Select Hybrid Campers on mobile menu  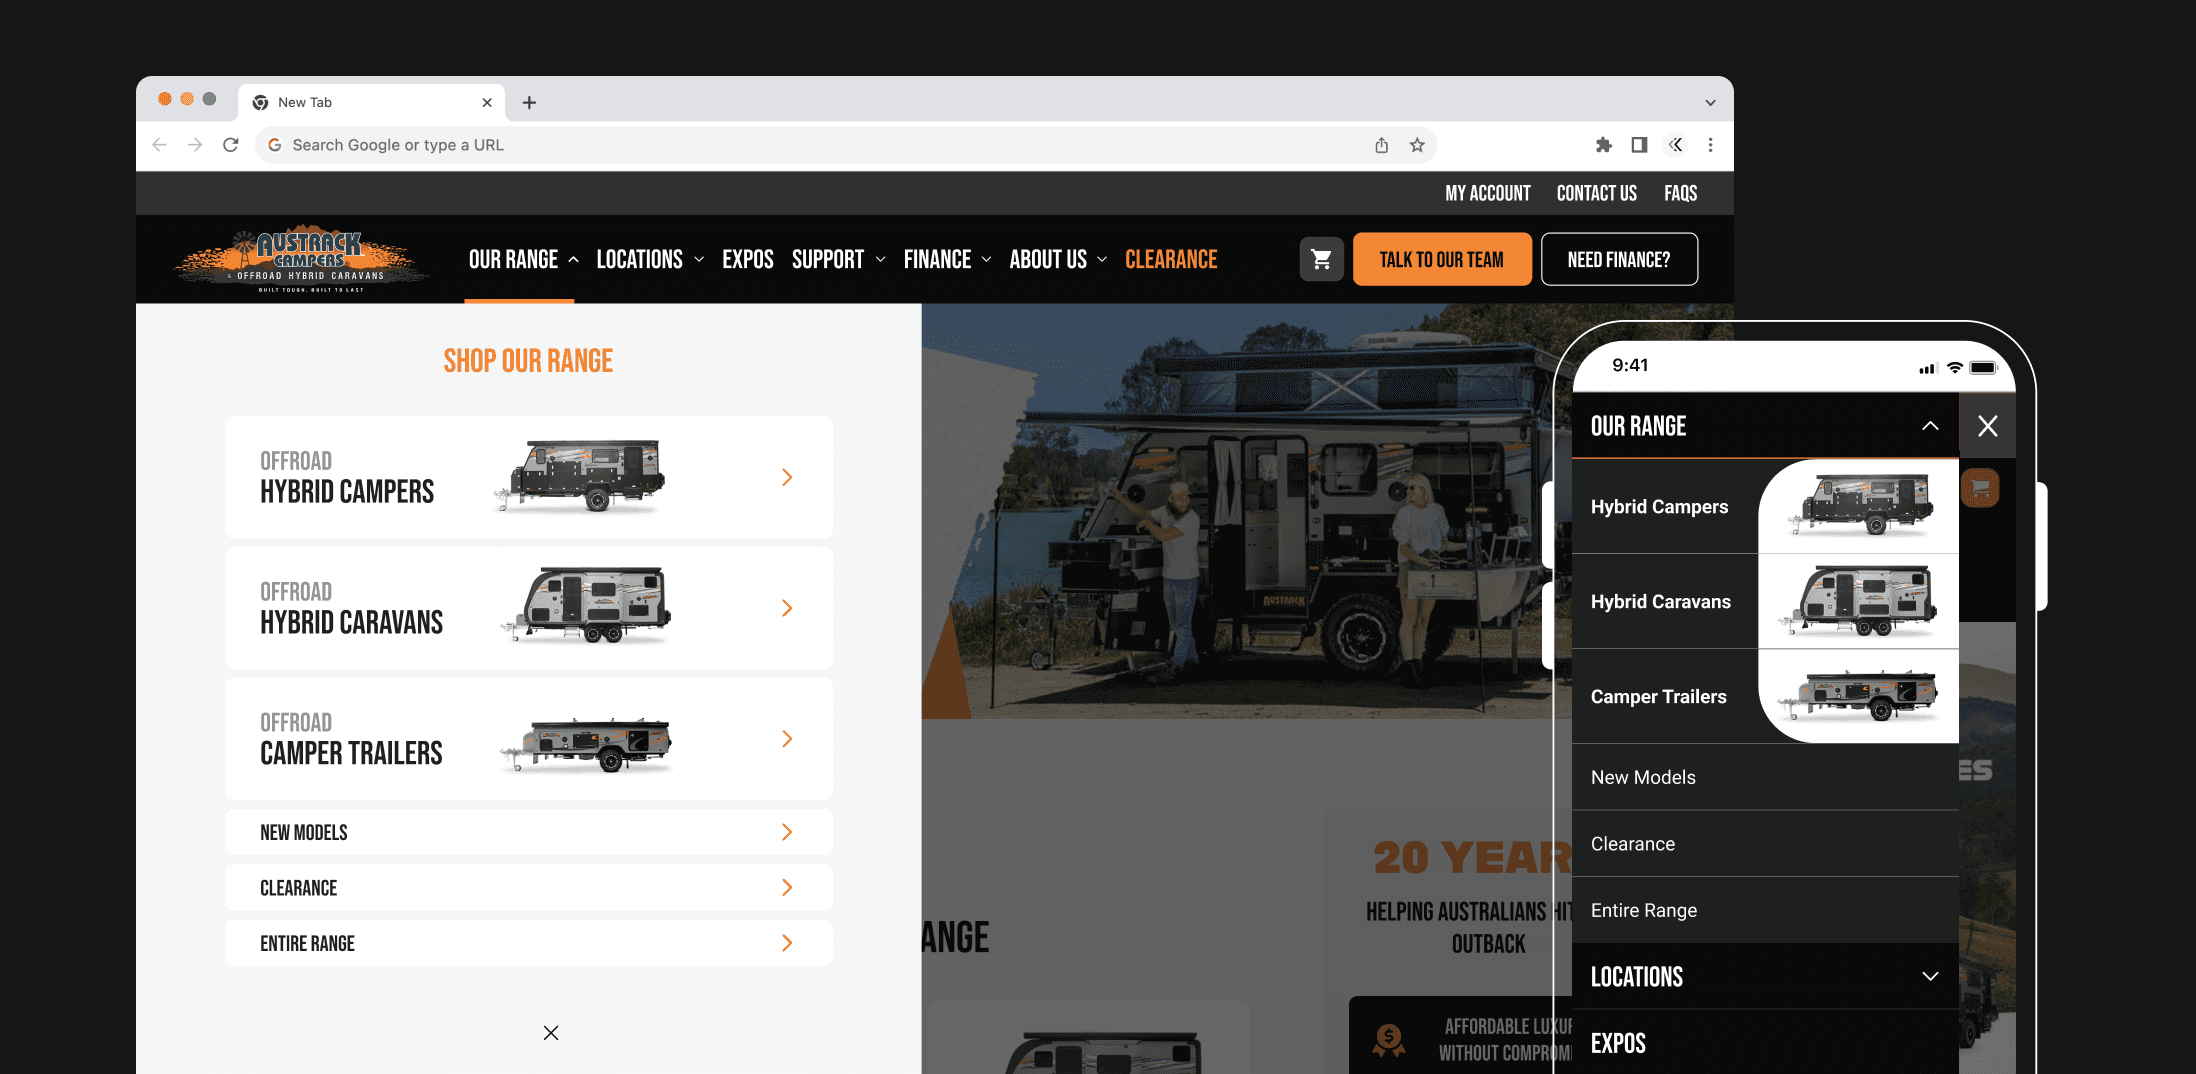pyautogui.click(x=1659, y=507)
